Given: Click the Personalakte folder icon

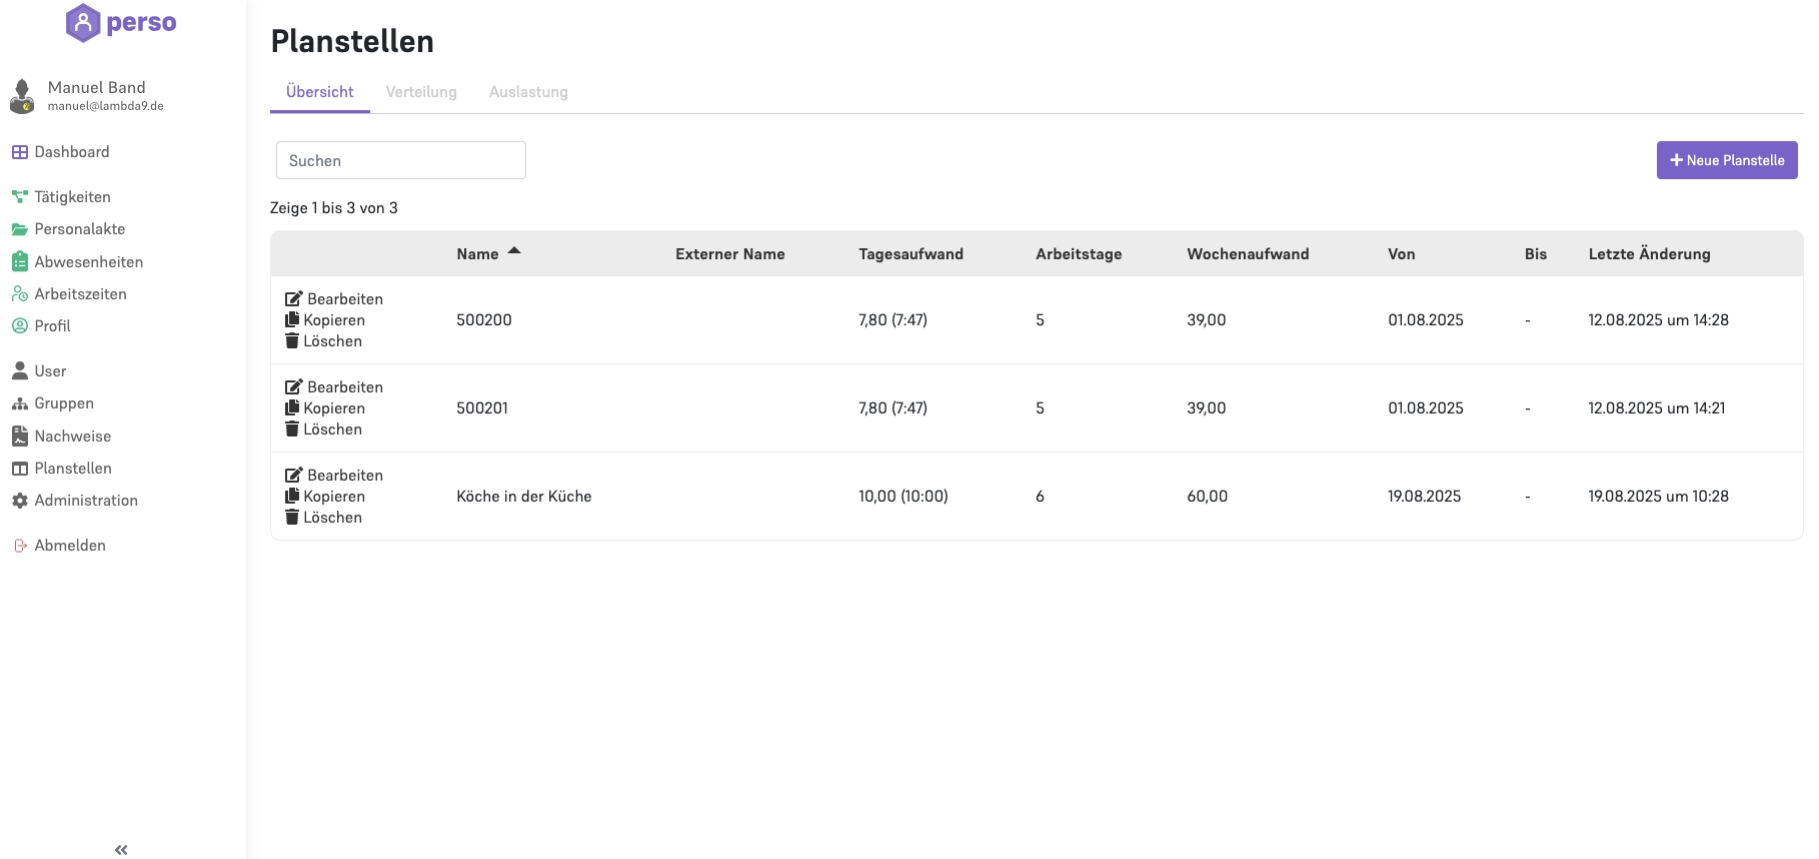Looking at the screenshot, I should click(x=20, y=229).
